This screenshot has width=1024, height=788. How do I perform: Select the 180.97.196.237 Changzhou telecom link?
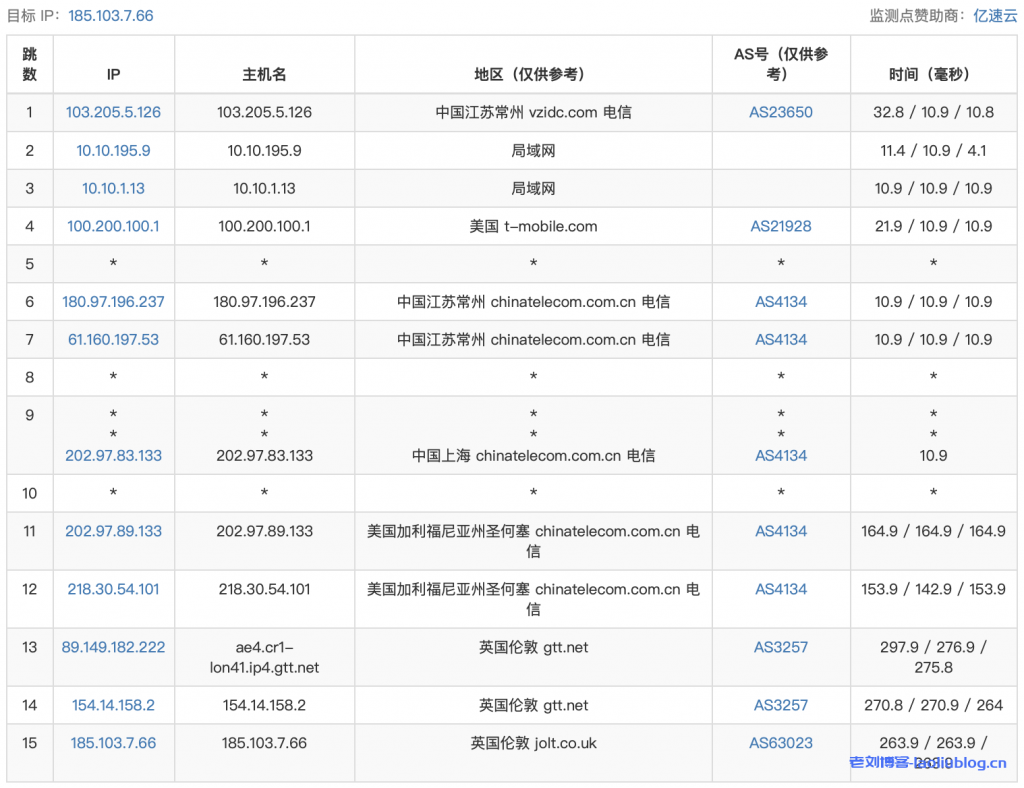[x=113, y=301]
